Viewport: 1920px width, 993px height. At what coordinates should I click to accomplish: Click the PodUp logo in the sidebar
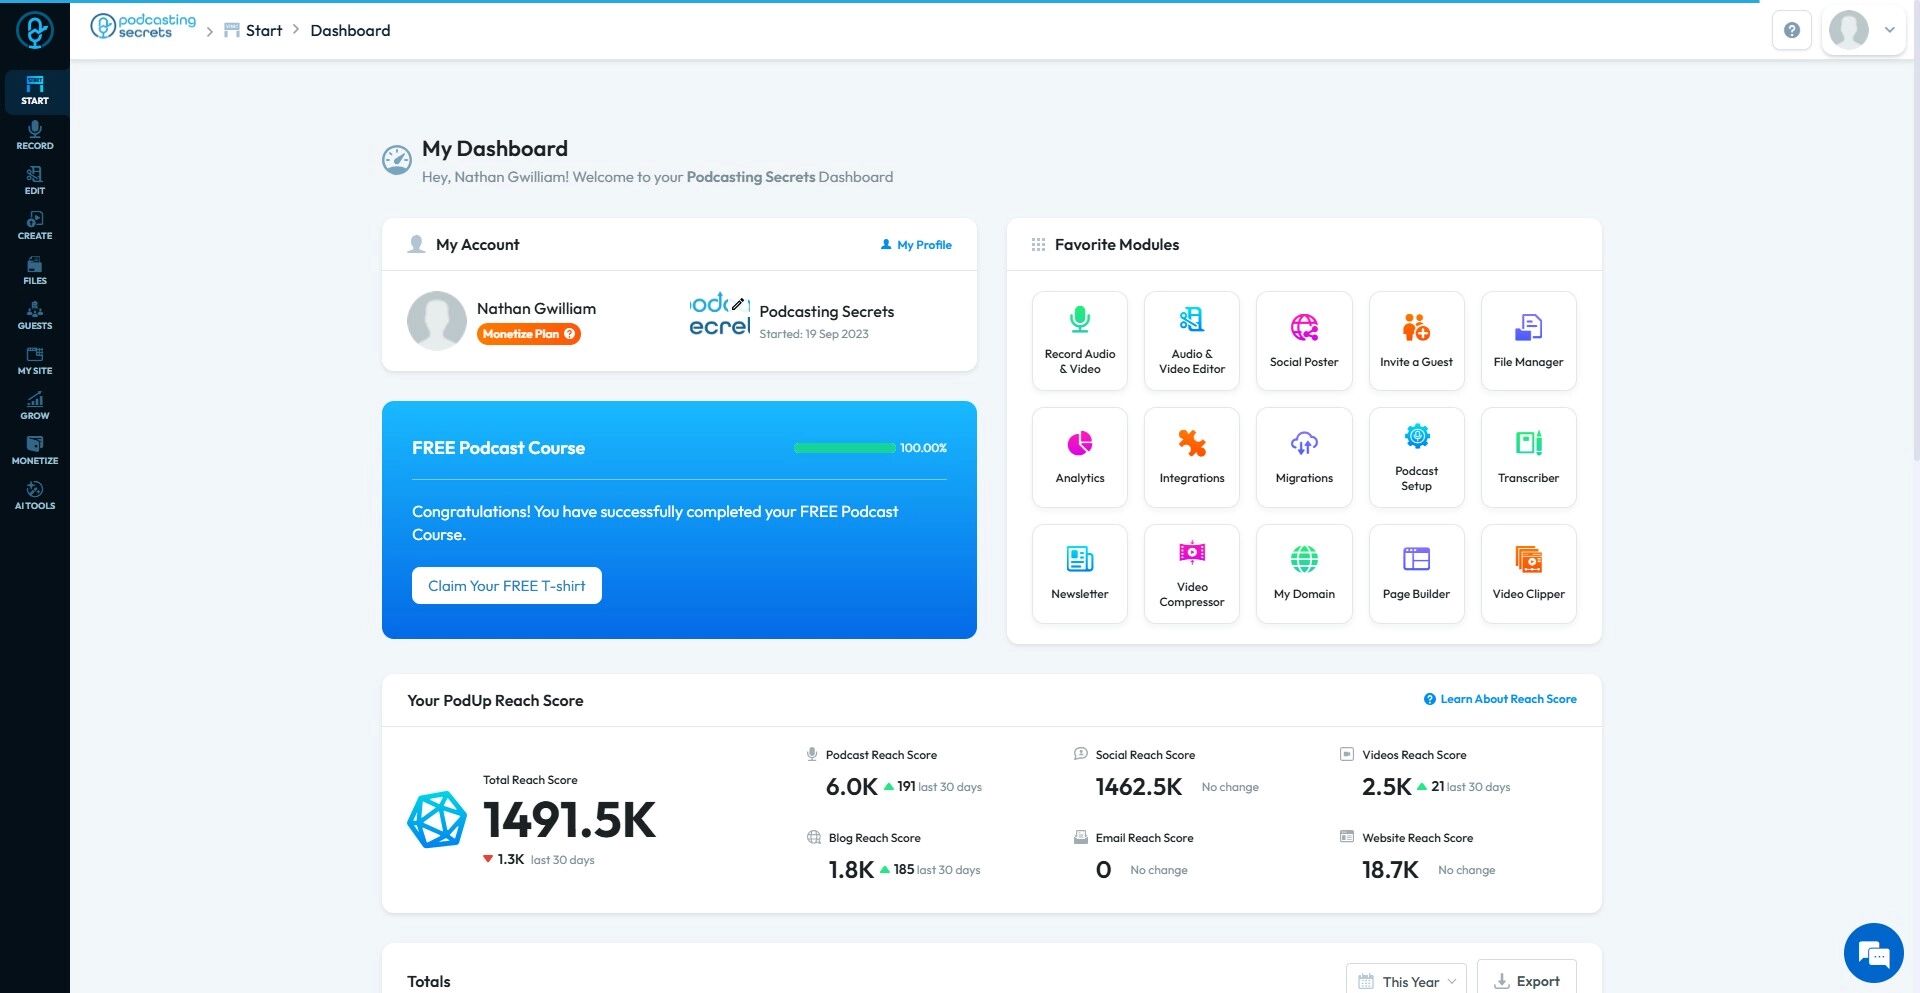[x=35, y=30]
